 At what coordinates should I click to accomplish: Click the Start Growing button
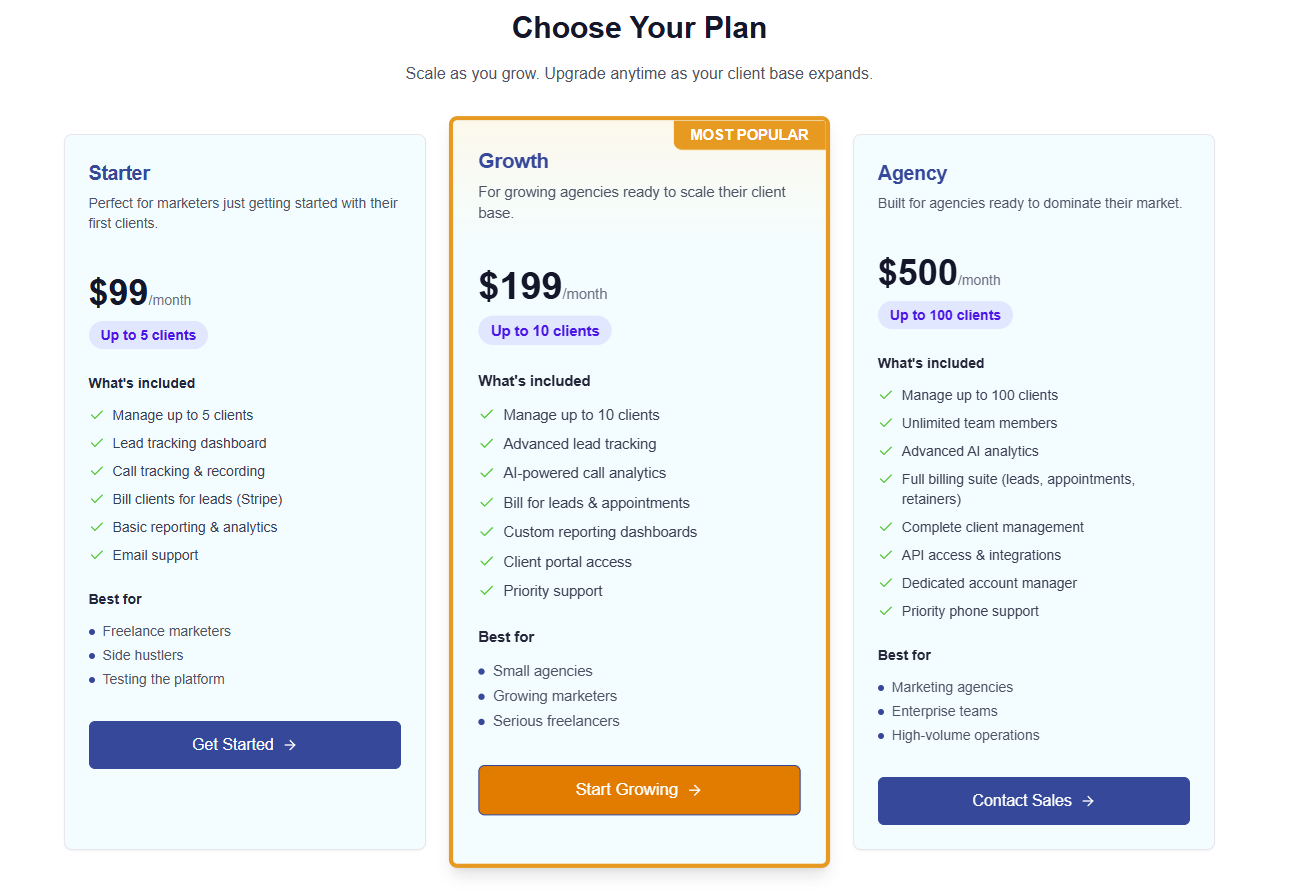click(639, 789)
